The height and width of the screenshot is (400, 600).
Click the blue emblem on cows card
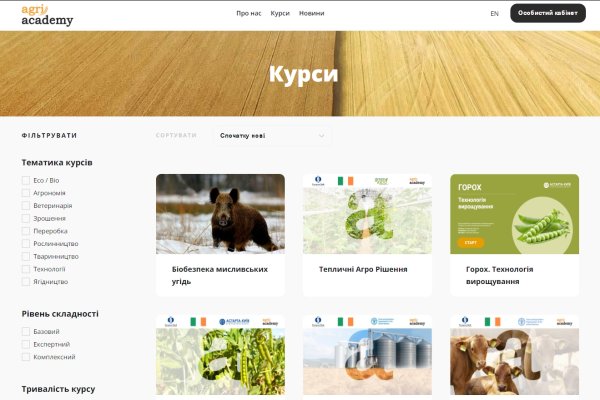[x=465, y=322]
